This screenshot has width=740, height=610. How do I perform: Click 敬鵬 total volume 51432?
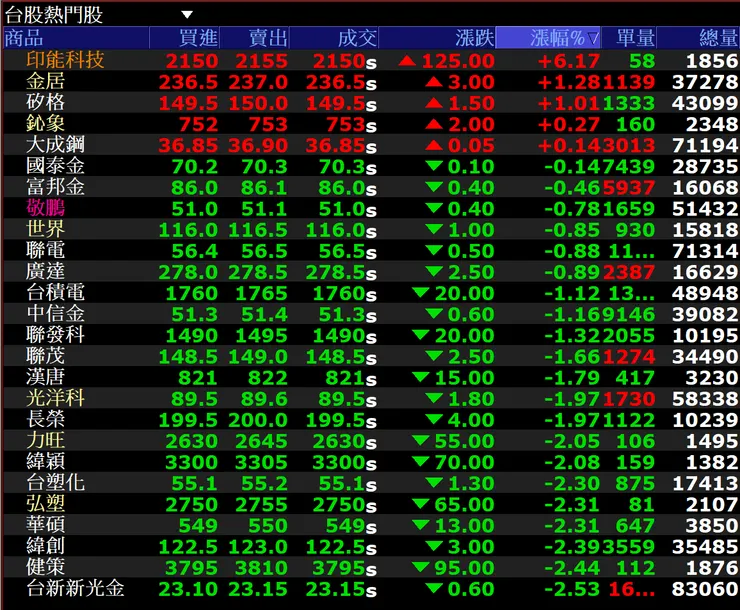[x=705, y=209]
